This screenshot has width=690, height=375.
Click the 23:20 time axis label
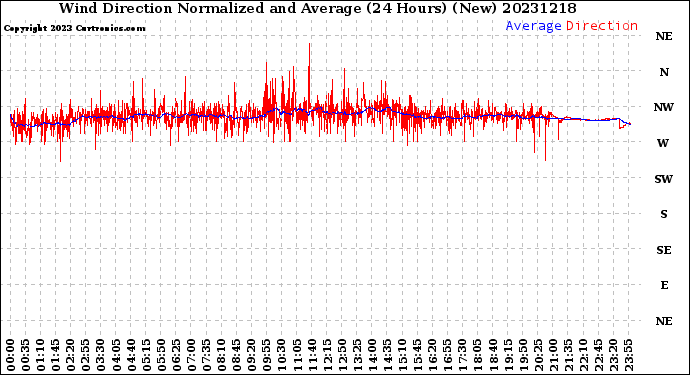(x=613, y=355)
